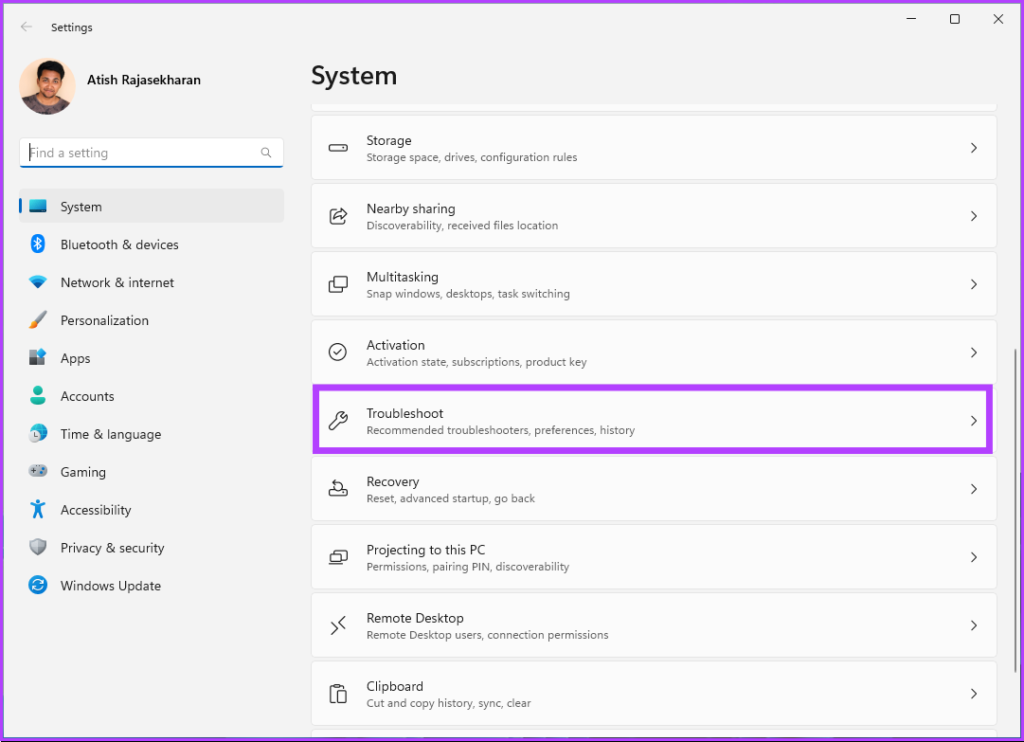
Task: Open Accounts settings category
Action: 87,396
